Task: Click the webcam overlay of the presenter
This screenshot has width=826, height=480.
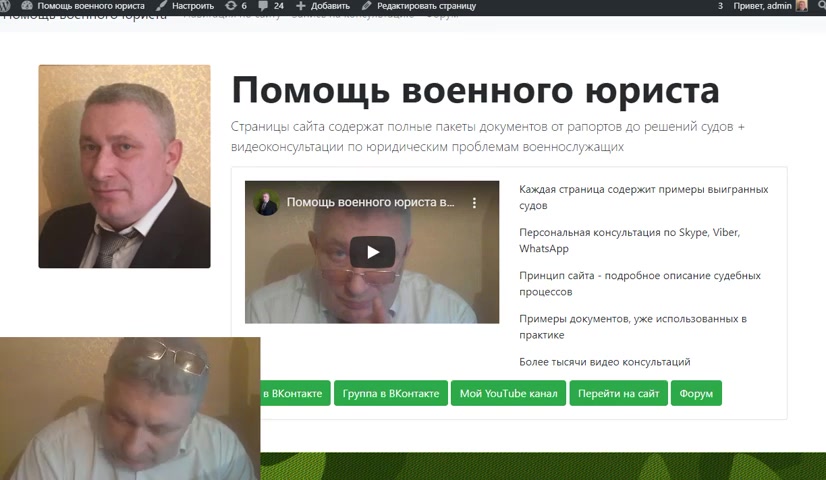Action: pos(130,408)
